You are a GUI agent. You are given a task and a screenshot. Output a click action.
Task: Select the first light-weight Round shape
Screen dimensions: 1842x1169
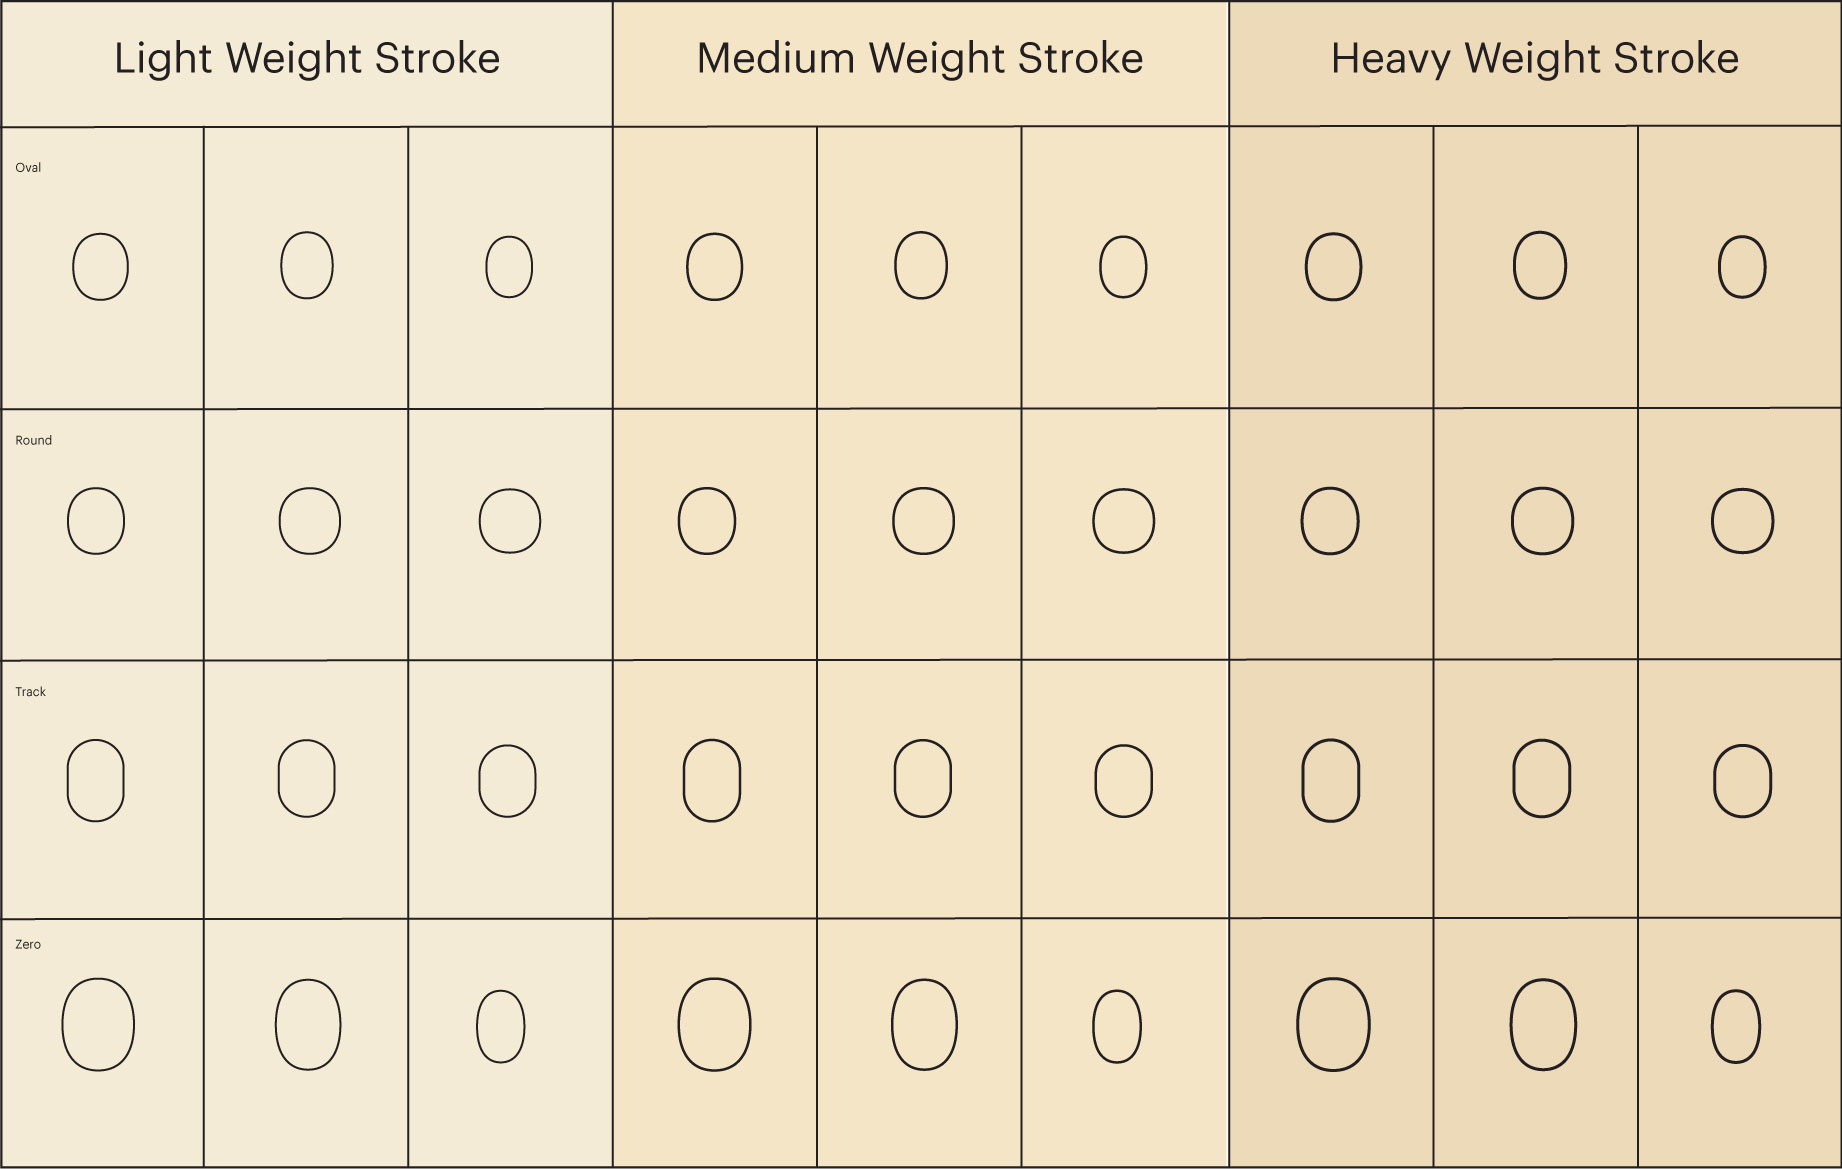(96, 521)
